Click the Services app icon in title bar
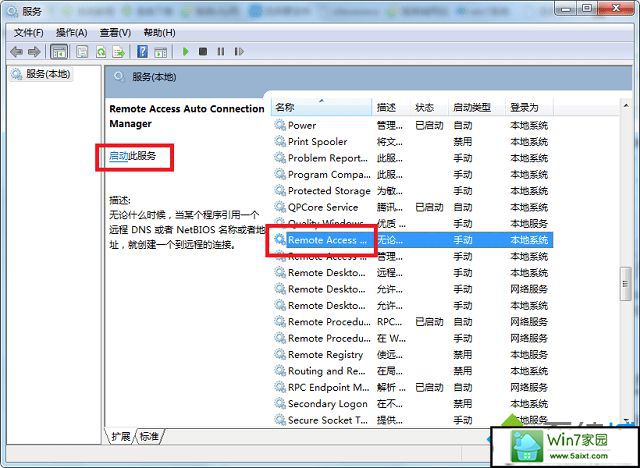 pyautogui.click(x=13, y=11)
